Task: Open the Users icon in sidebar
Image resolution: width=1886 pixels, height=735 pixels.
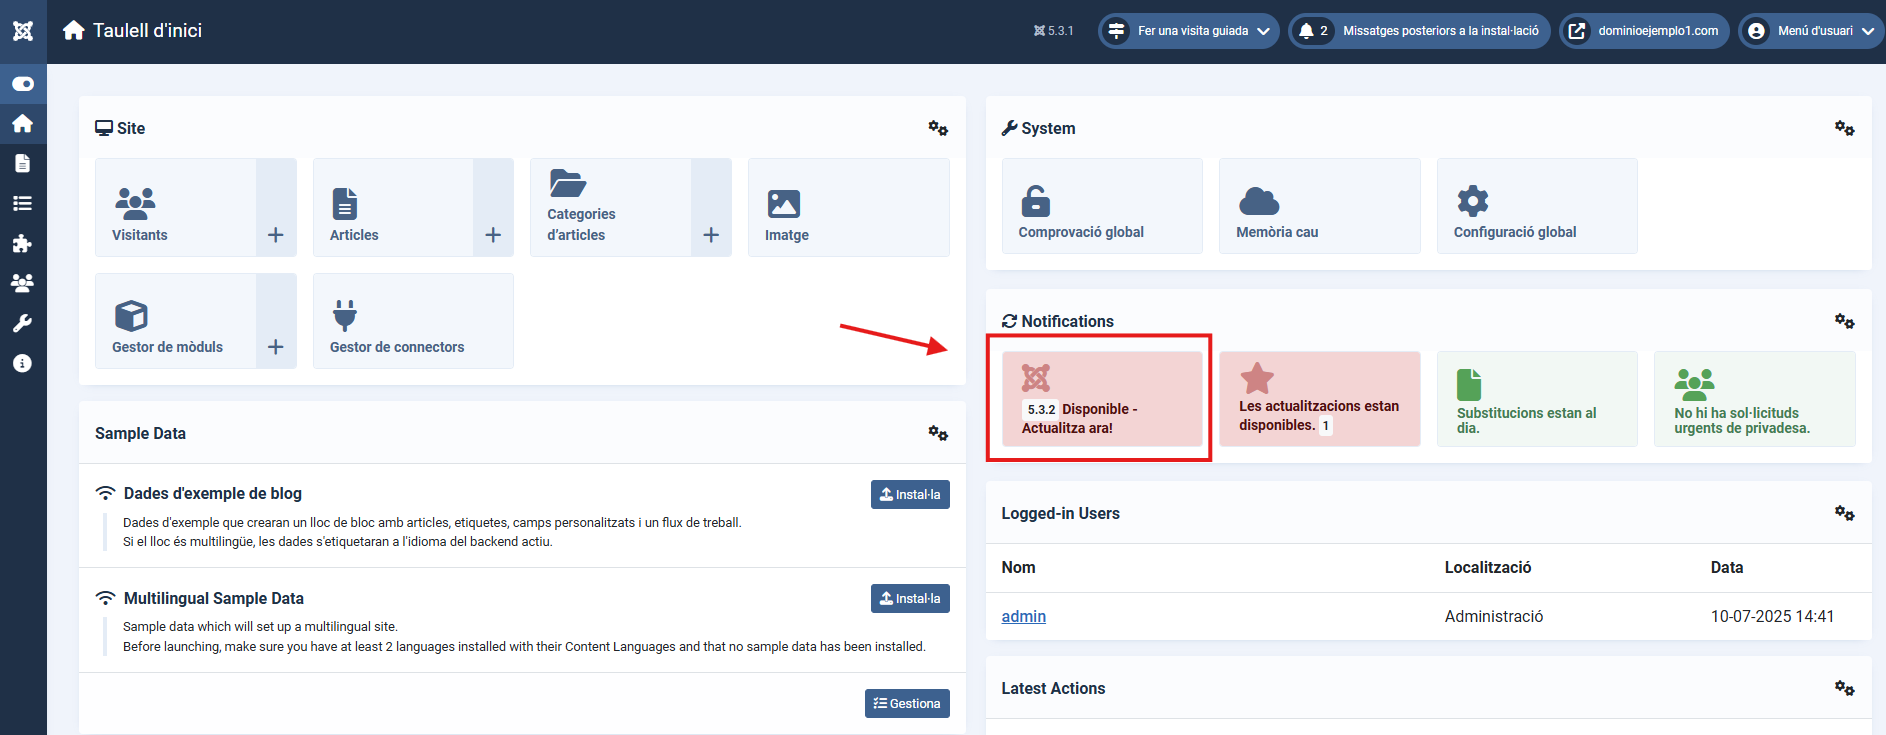Action: (23, 283)
